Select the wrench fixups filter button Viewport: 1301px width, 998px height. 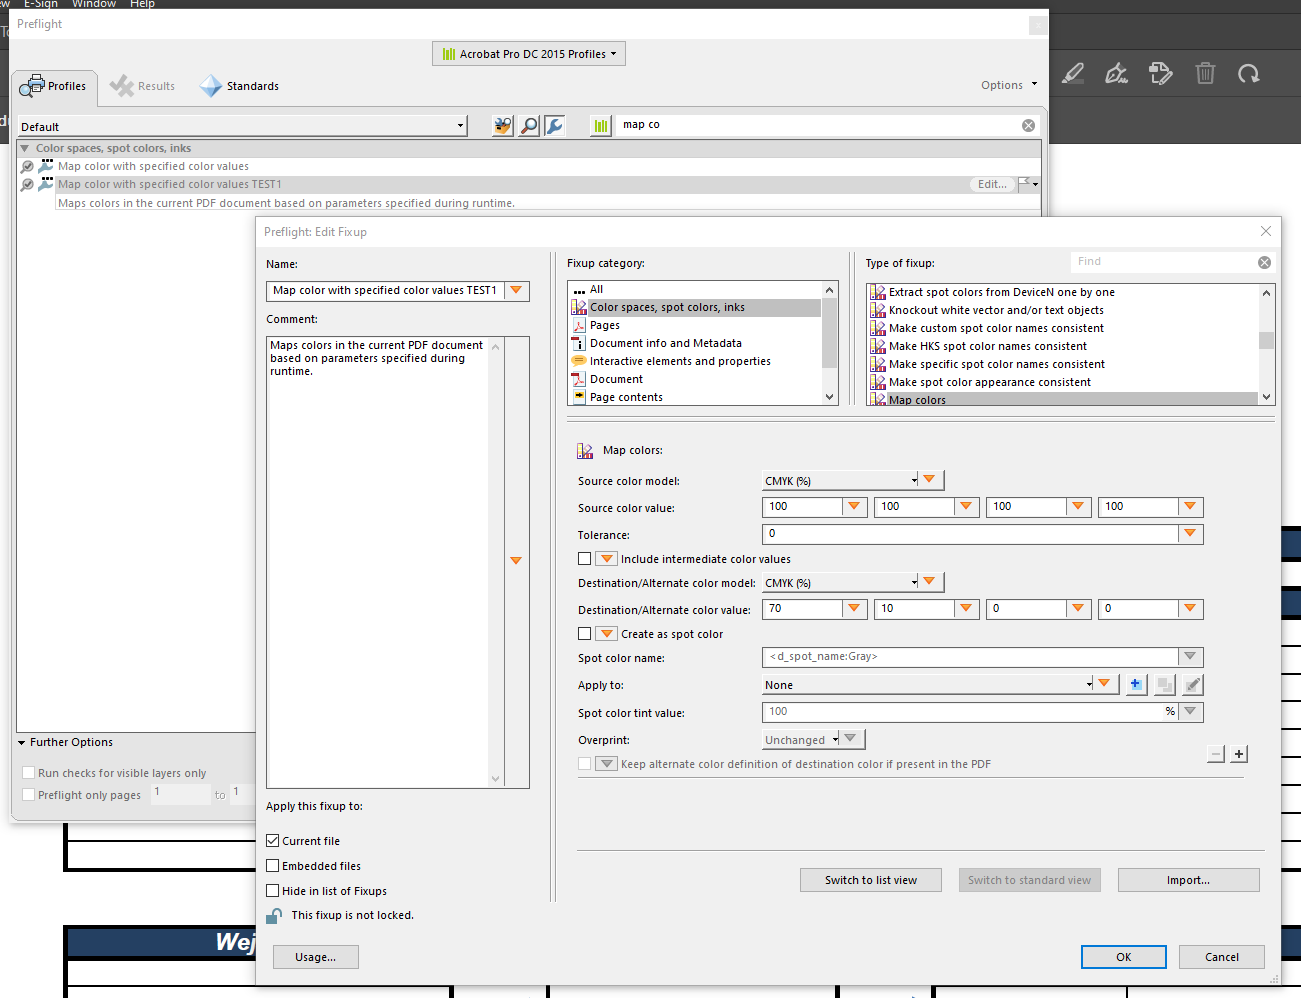tap(554, 126)
